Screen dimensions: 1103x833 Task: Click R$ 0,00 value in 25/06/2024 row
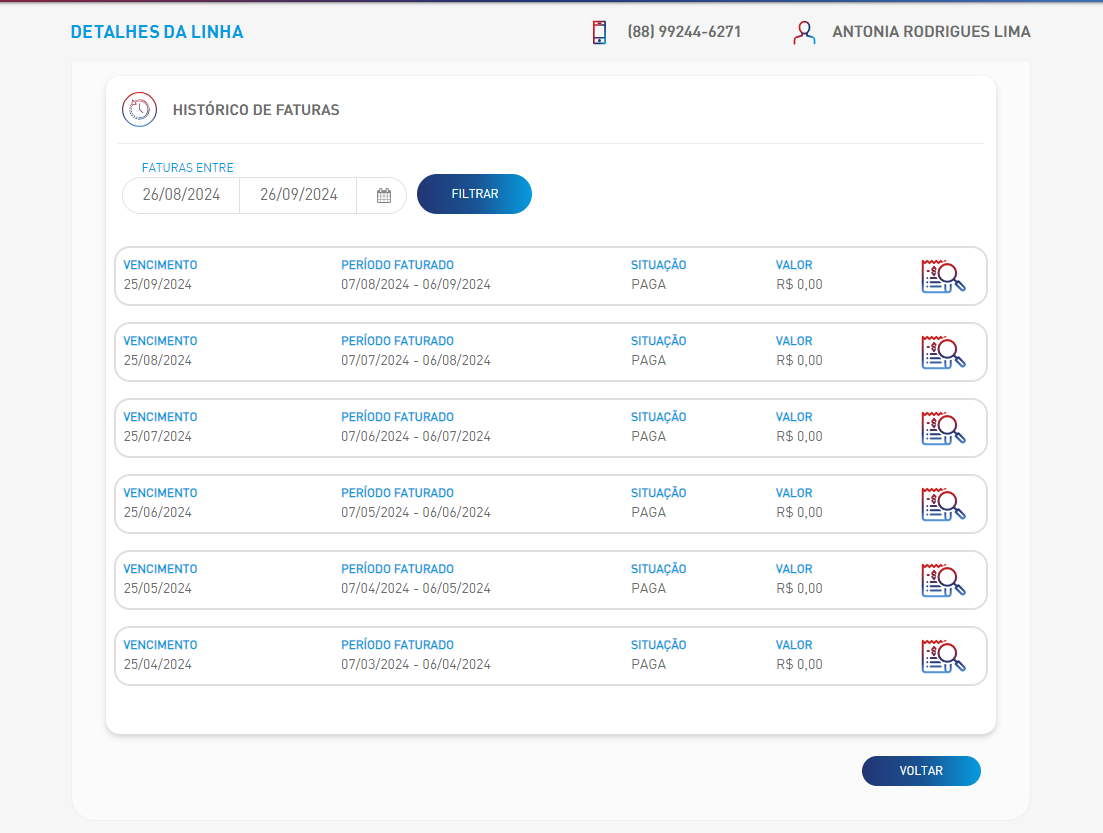point(799,512)
